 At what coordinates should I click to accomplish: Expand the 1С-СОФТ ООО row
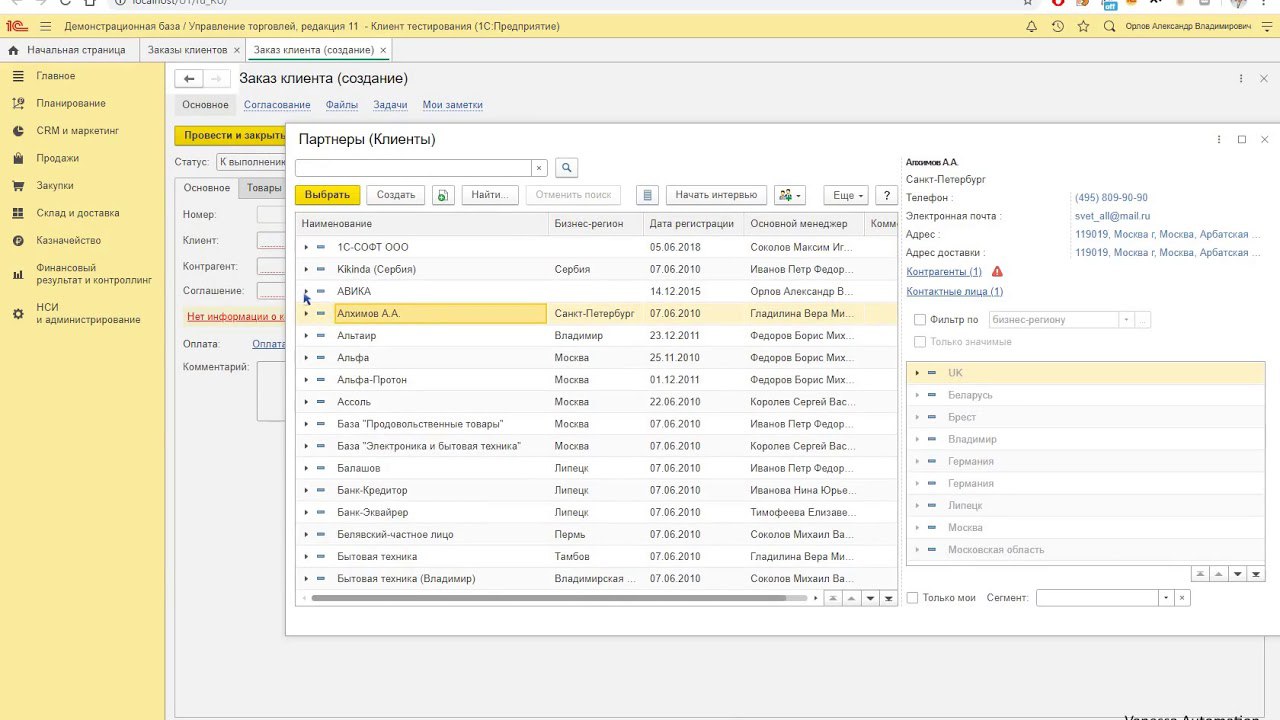pos(306,247)
